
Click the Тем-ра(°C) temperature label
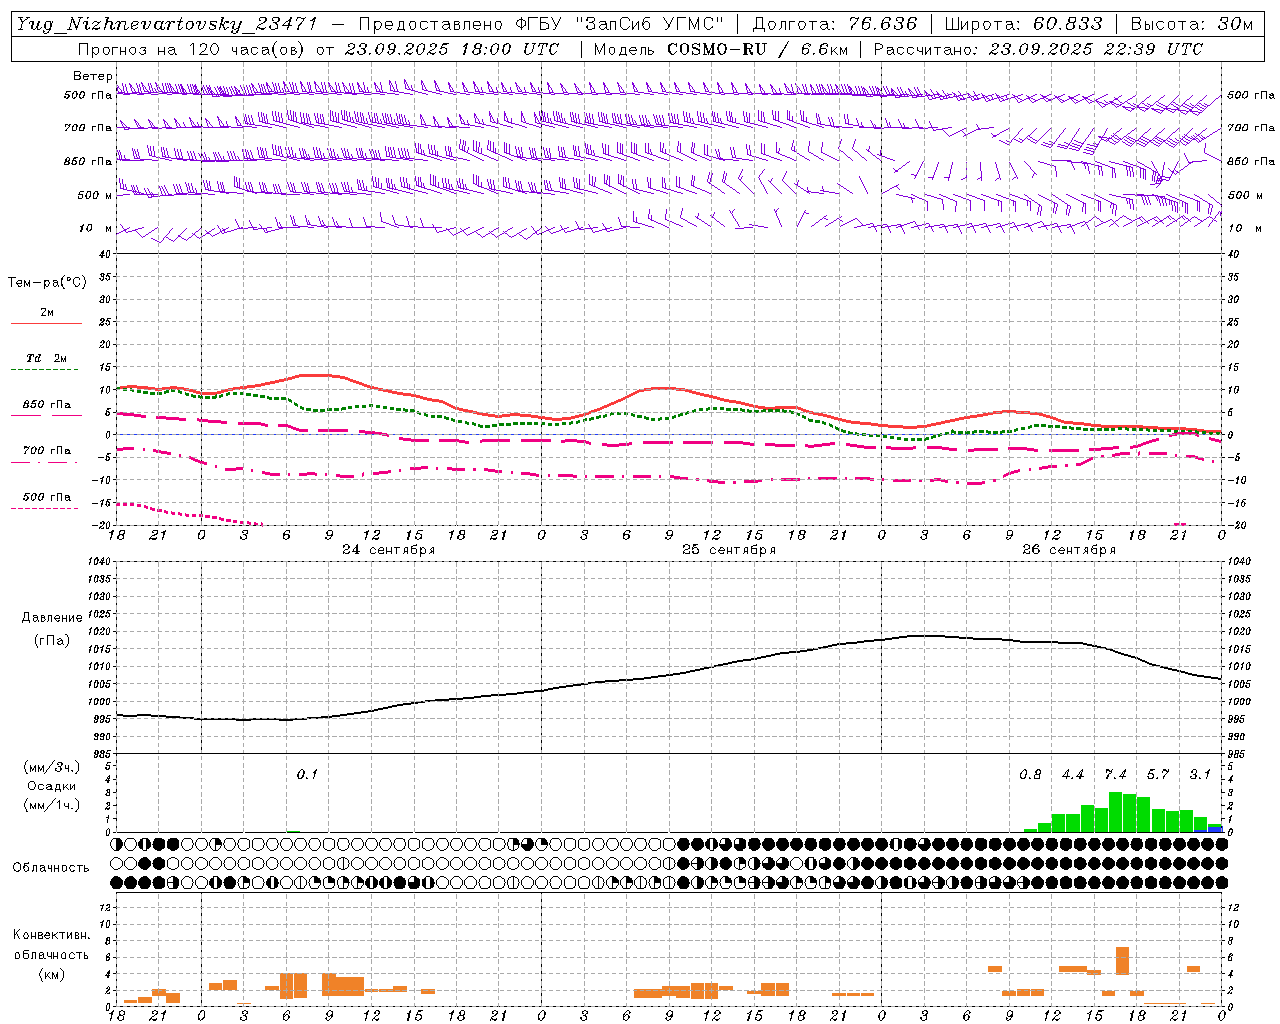click(47, 283)
